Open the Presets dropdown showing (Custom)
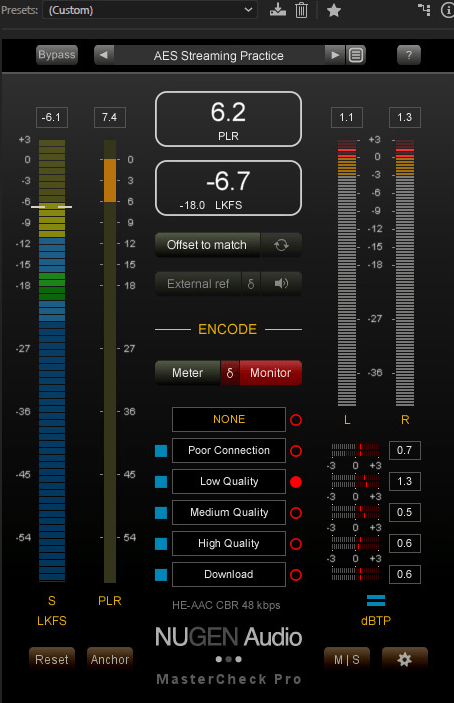 [x=150, y=10]
